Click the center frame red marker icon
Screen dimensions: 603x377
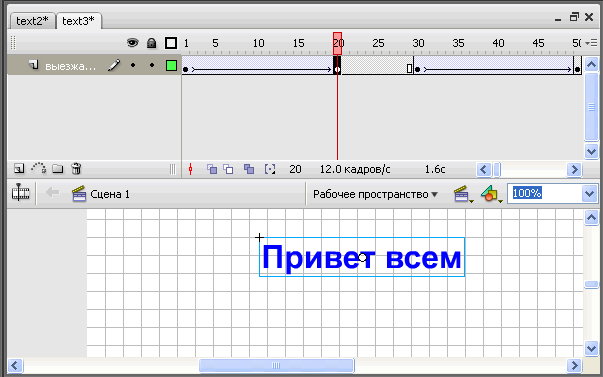pyautogui.click(x=190, y=169)
